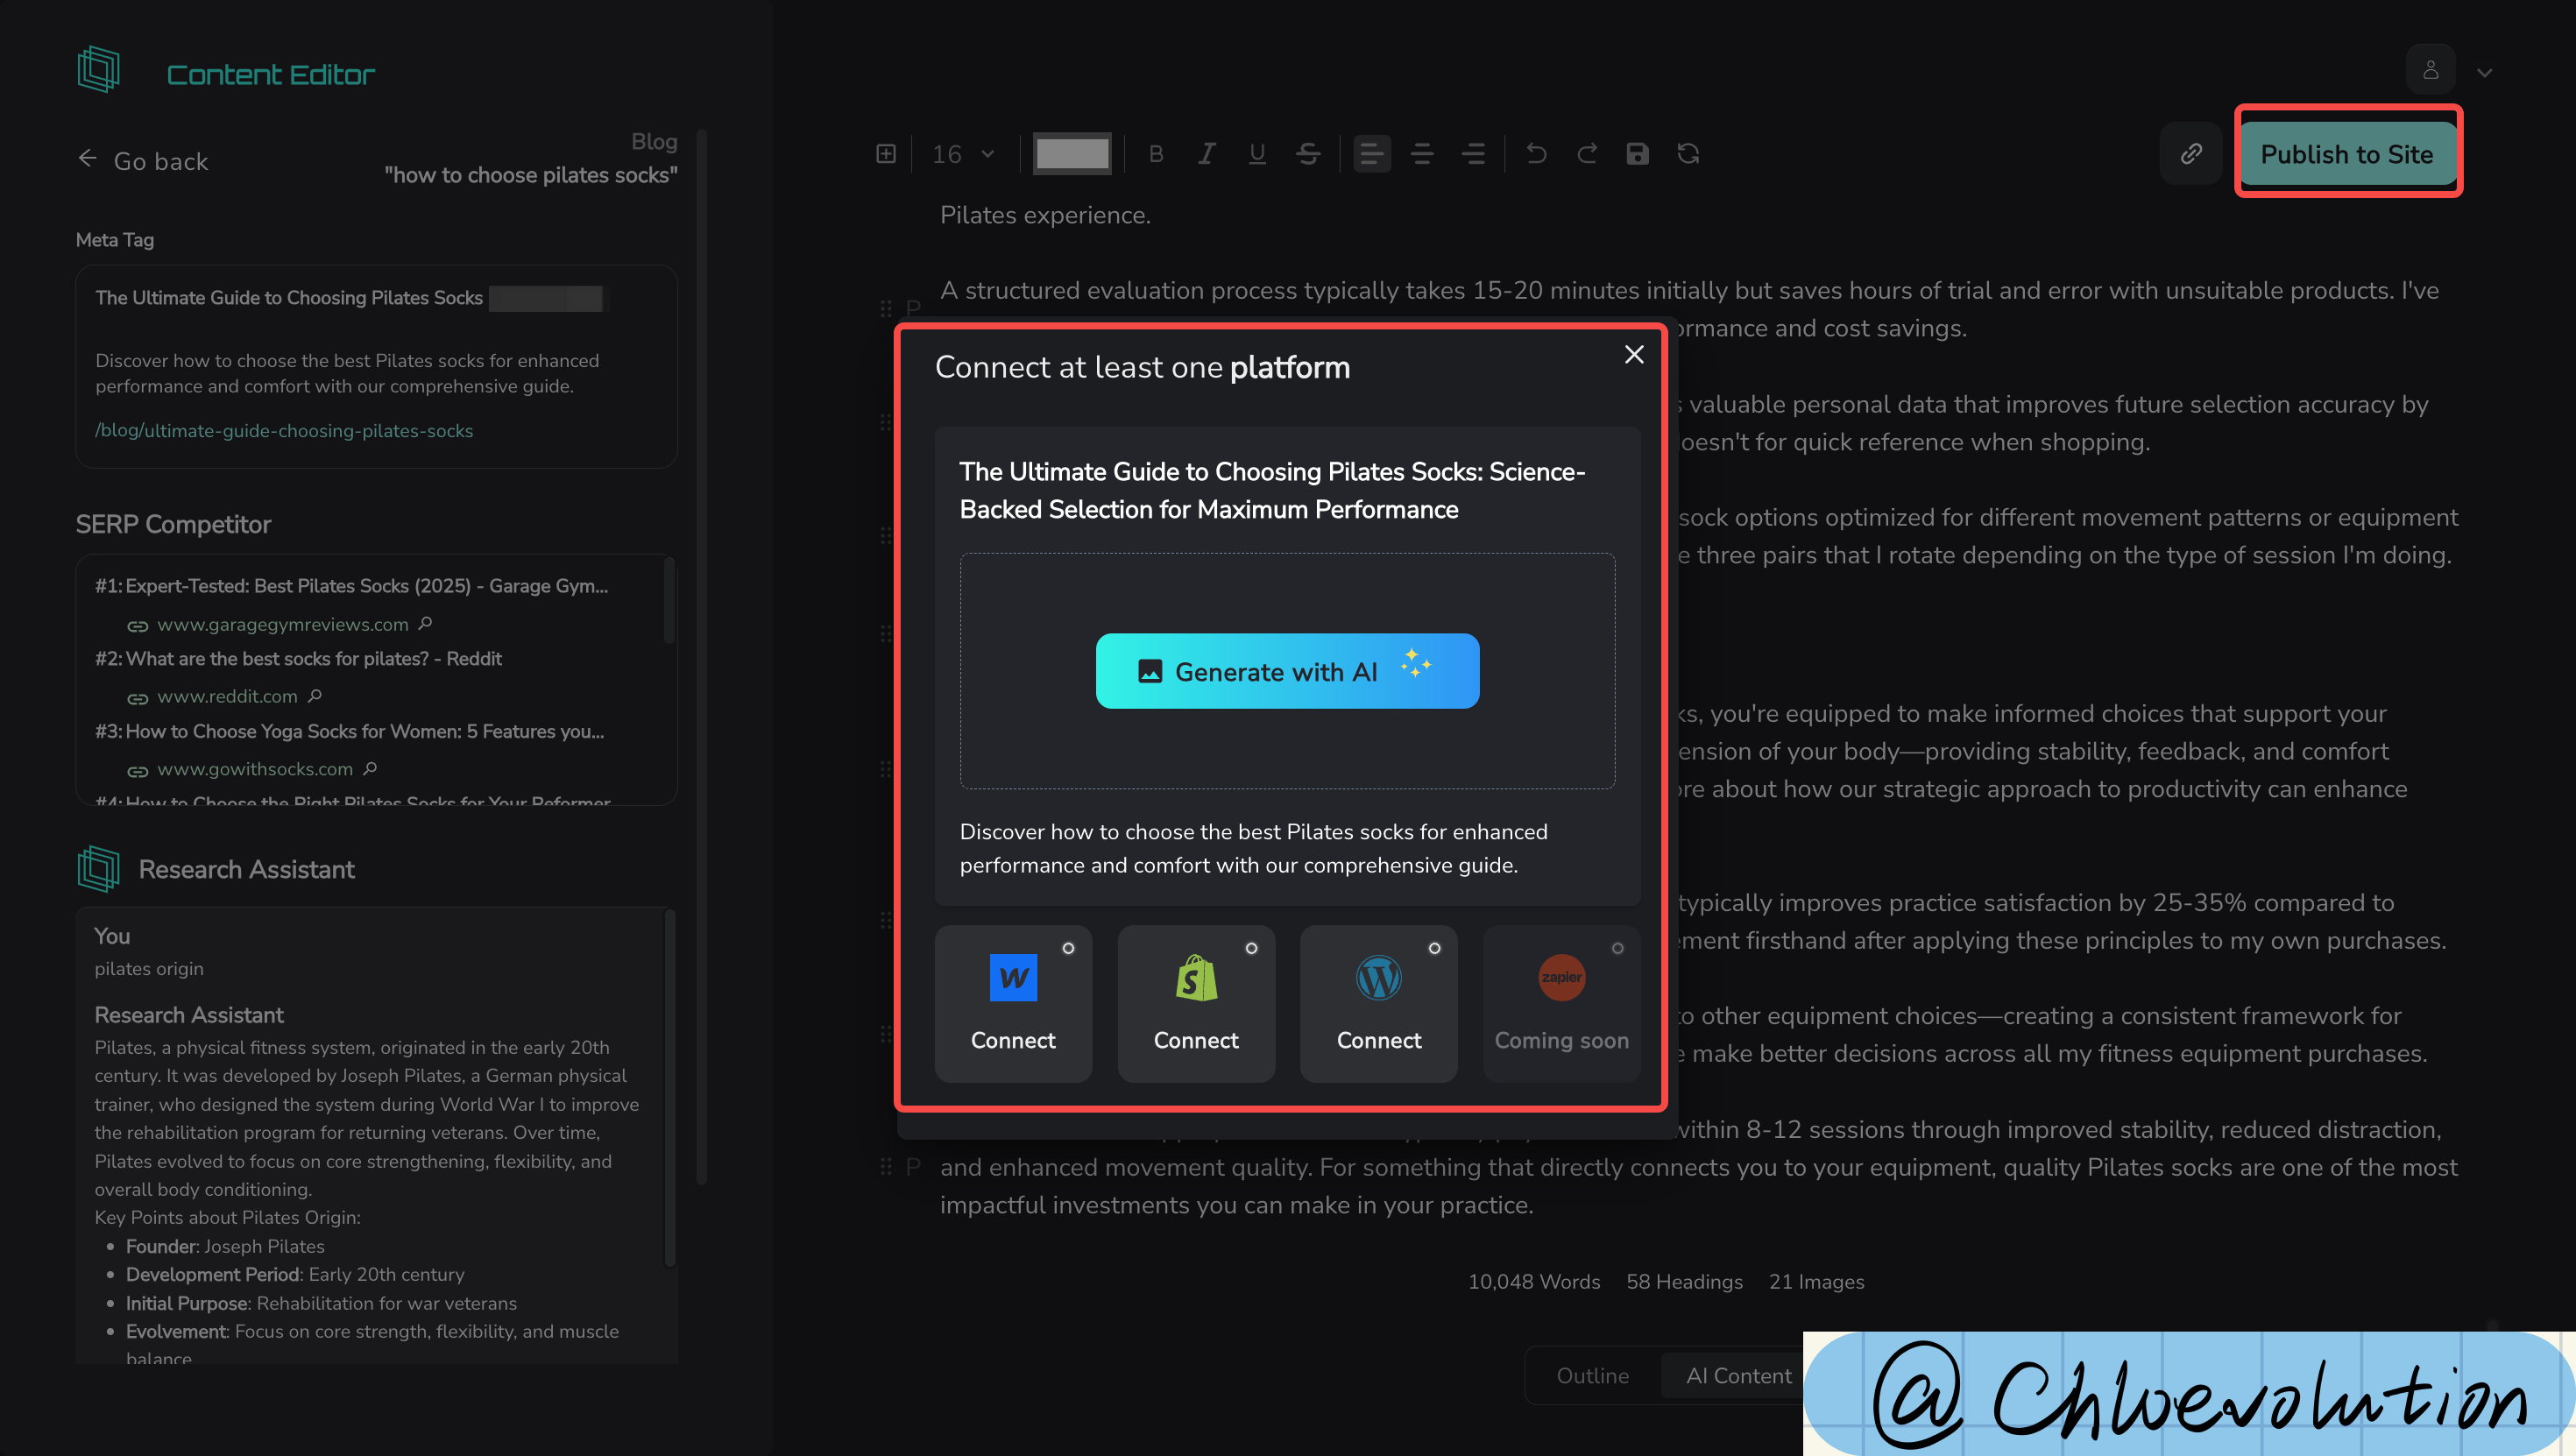
Task: Click the "pilates origin" user message
Action: 149,969
